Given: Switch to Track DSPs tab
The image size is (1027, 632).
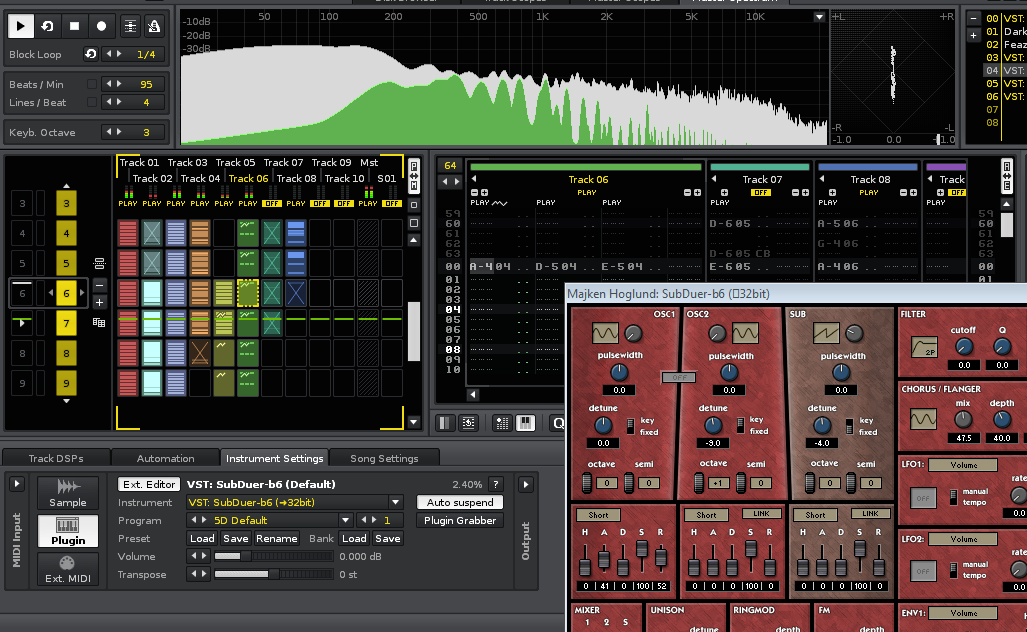Looking at the screenshot, I should [56, 458].
